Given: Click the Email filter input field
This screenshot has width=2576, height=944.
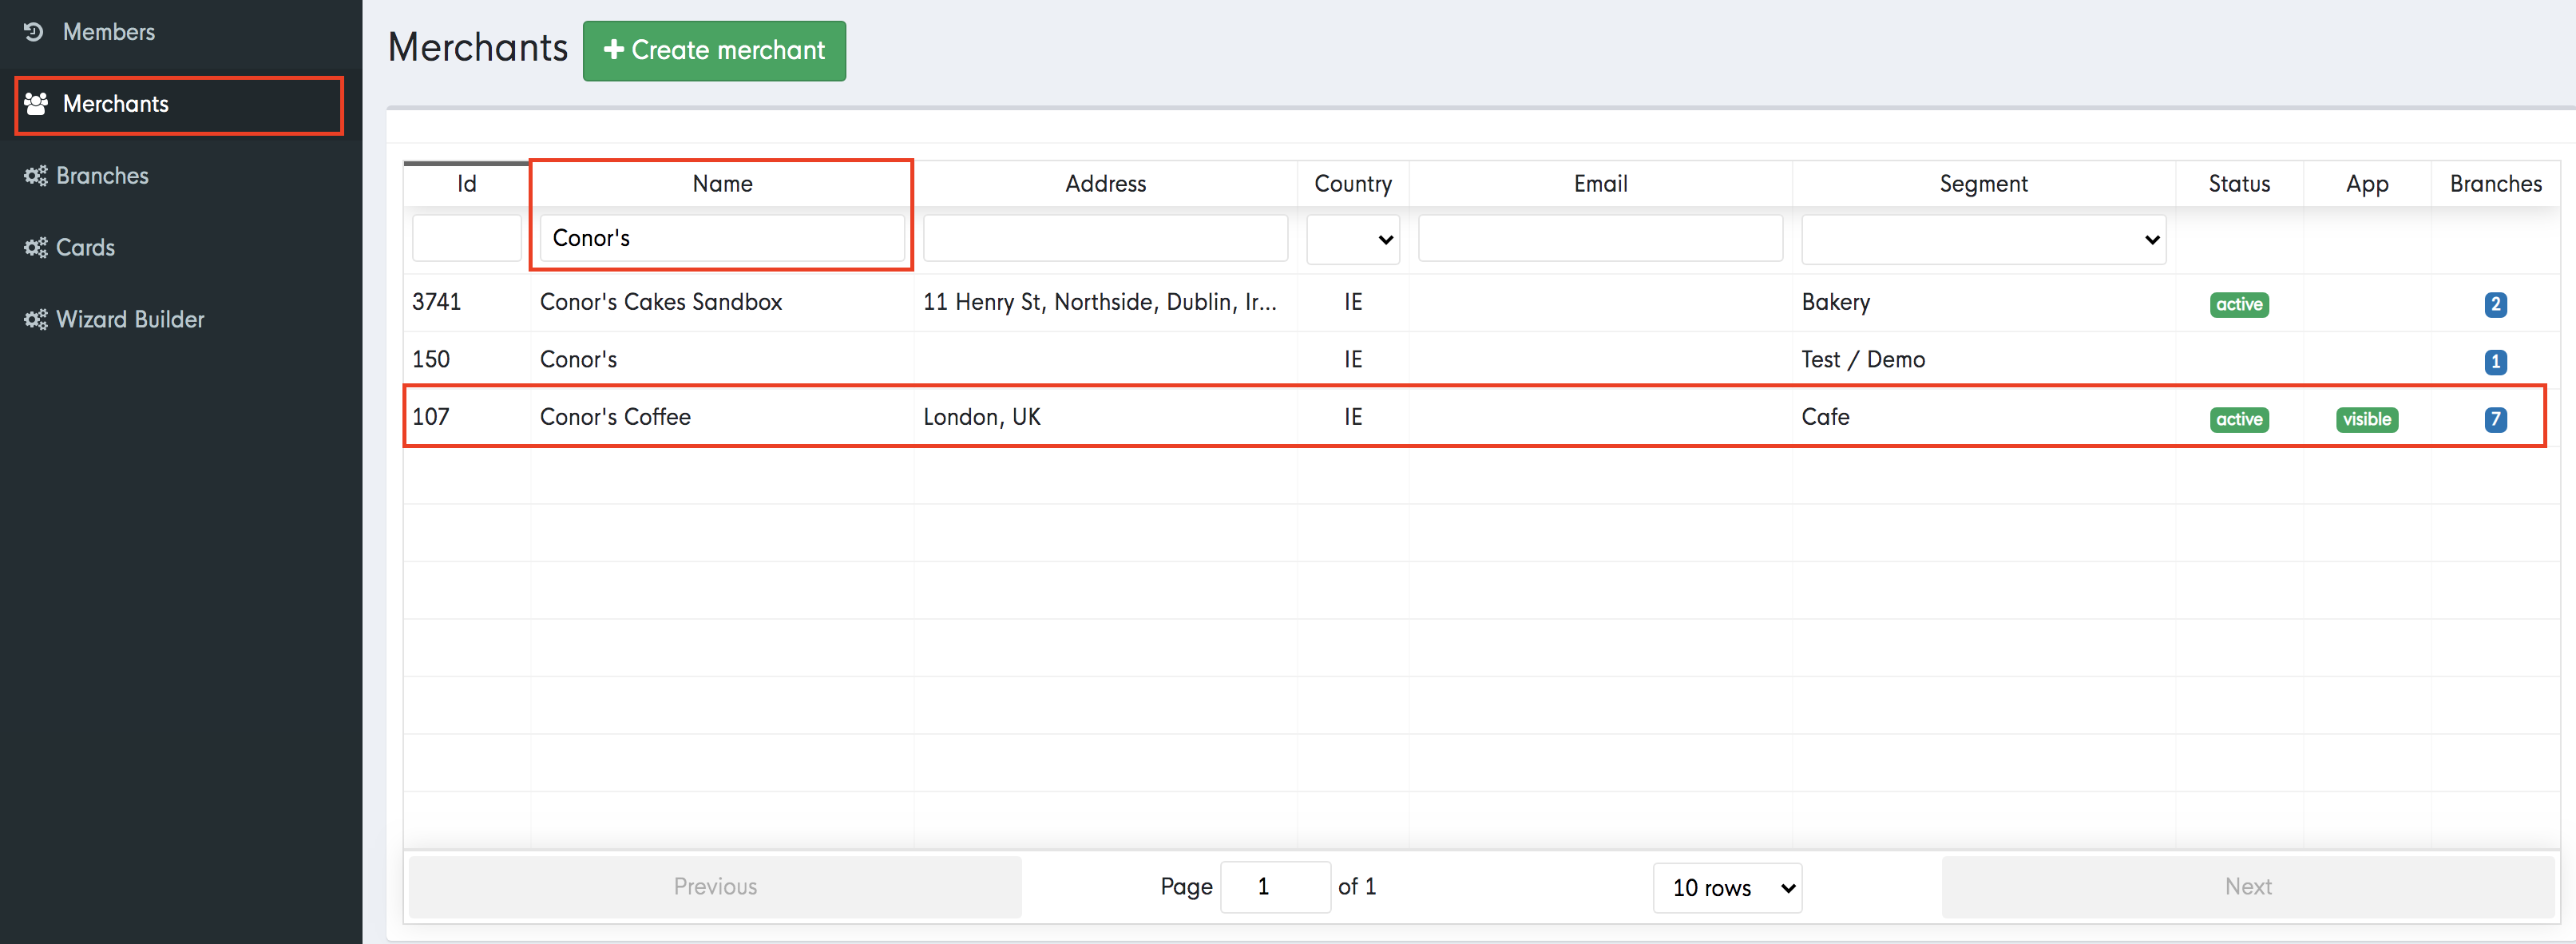Looking at the screenshot, I should (1600, 238).
